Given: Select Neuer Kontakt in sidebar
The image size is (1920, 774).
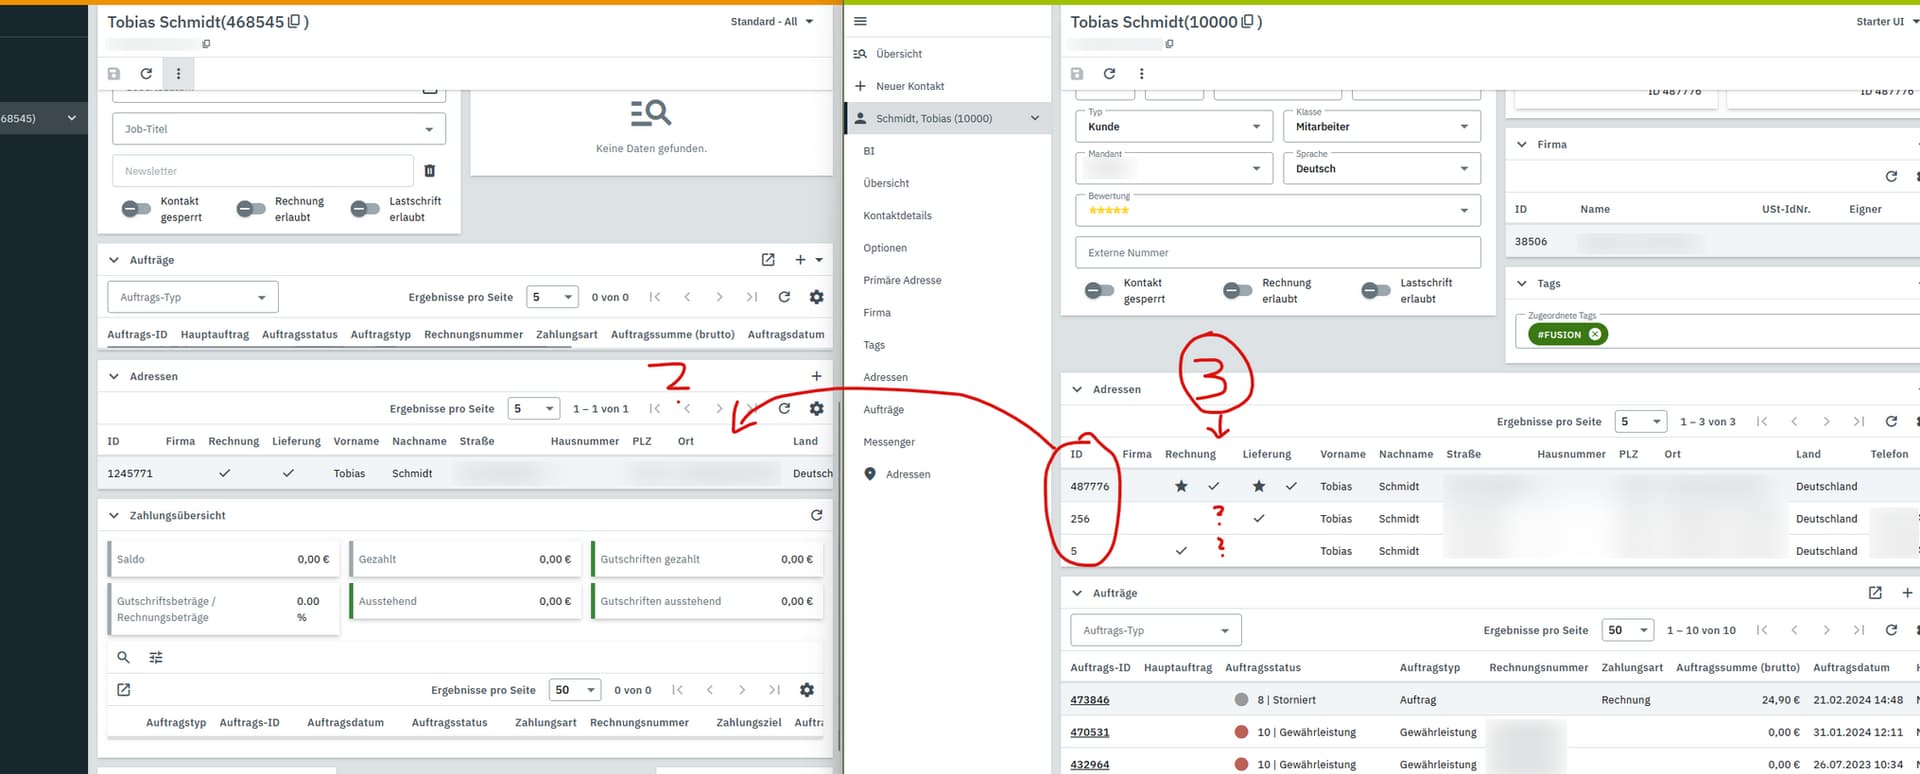Looking at the screenshot, I should point(909,86).
